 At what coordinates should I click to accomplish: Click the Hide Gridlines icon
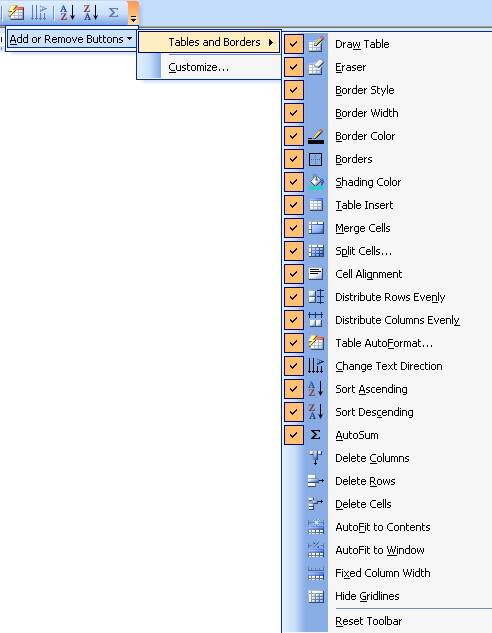point(316,596)
